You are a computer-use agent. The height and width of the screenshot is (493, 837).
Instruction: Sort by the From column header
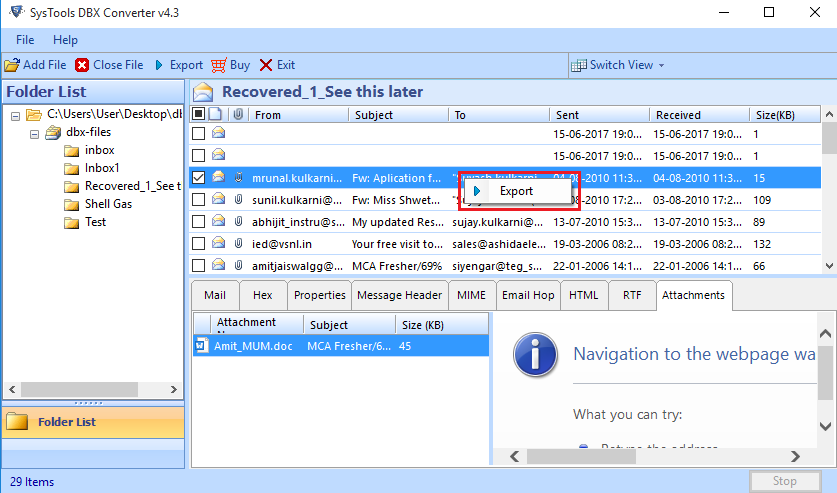click(299, 115)
